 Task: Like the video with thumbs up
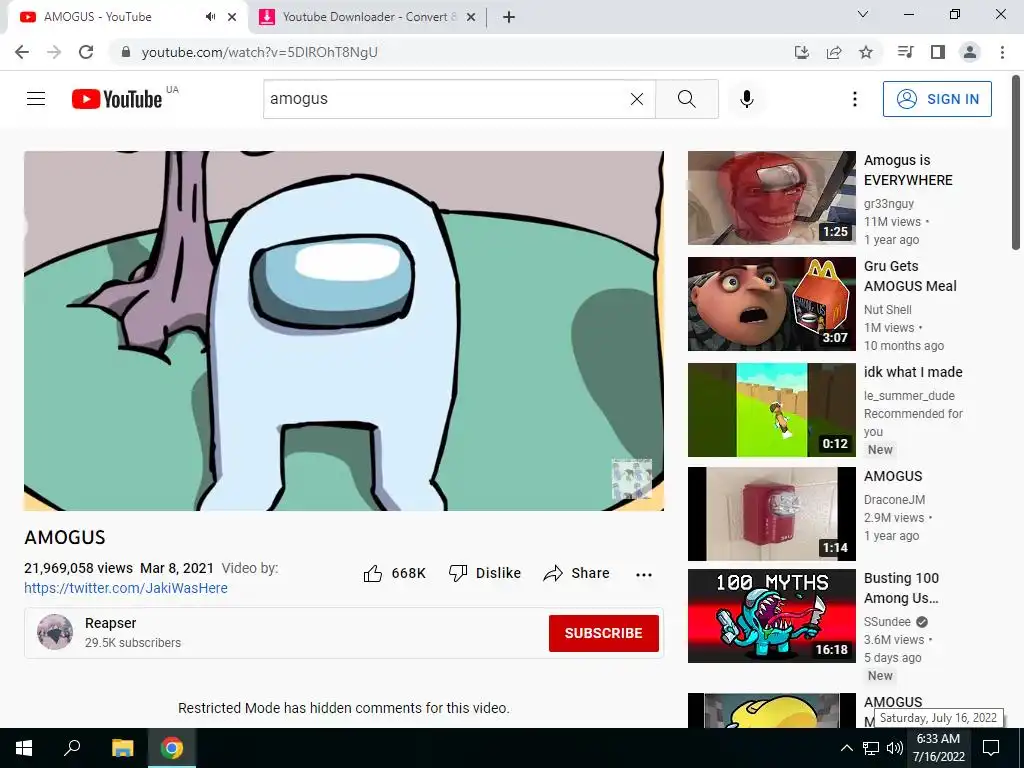pyautogui.click(x=394, y=573)
